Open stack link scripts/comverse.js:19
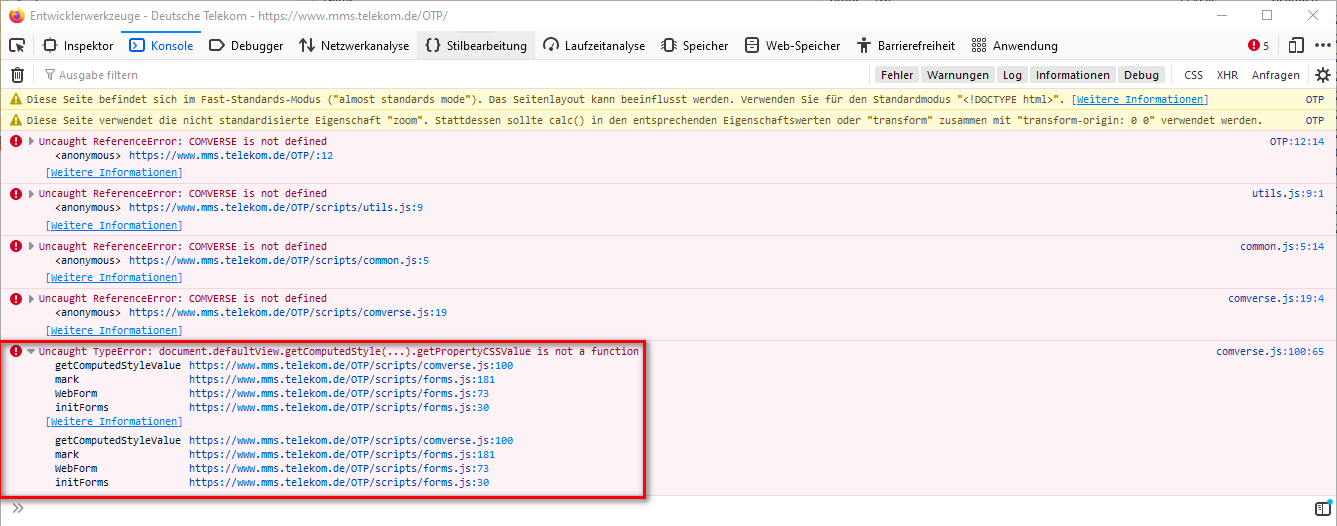Image resolution: width=1337 pixels, height=526 pixels. point(288,312)
